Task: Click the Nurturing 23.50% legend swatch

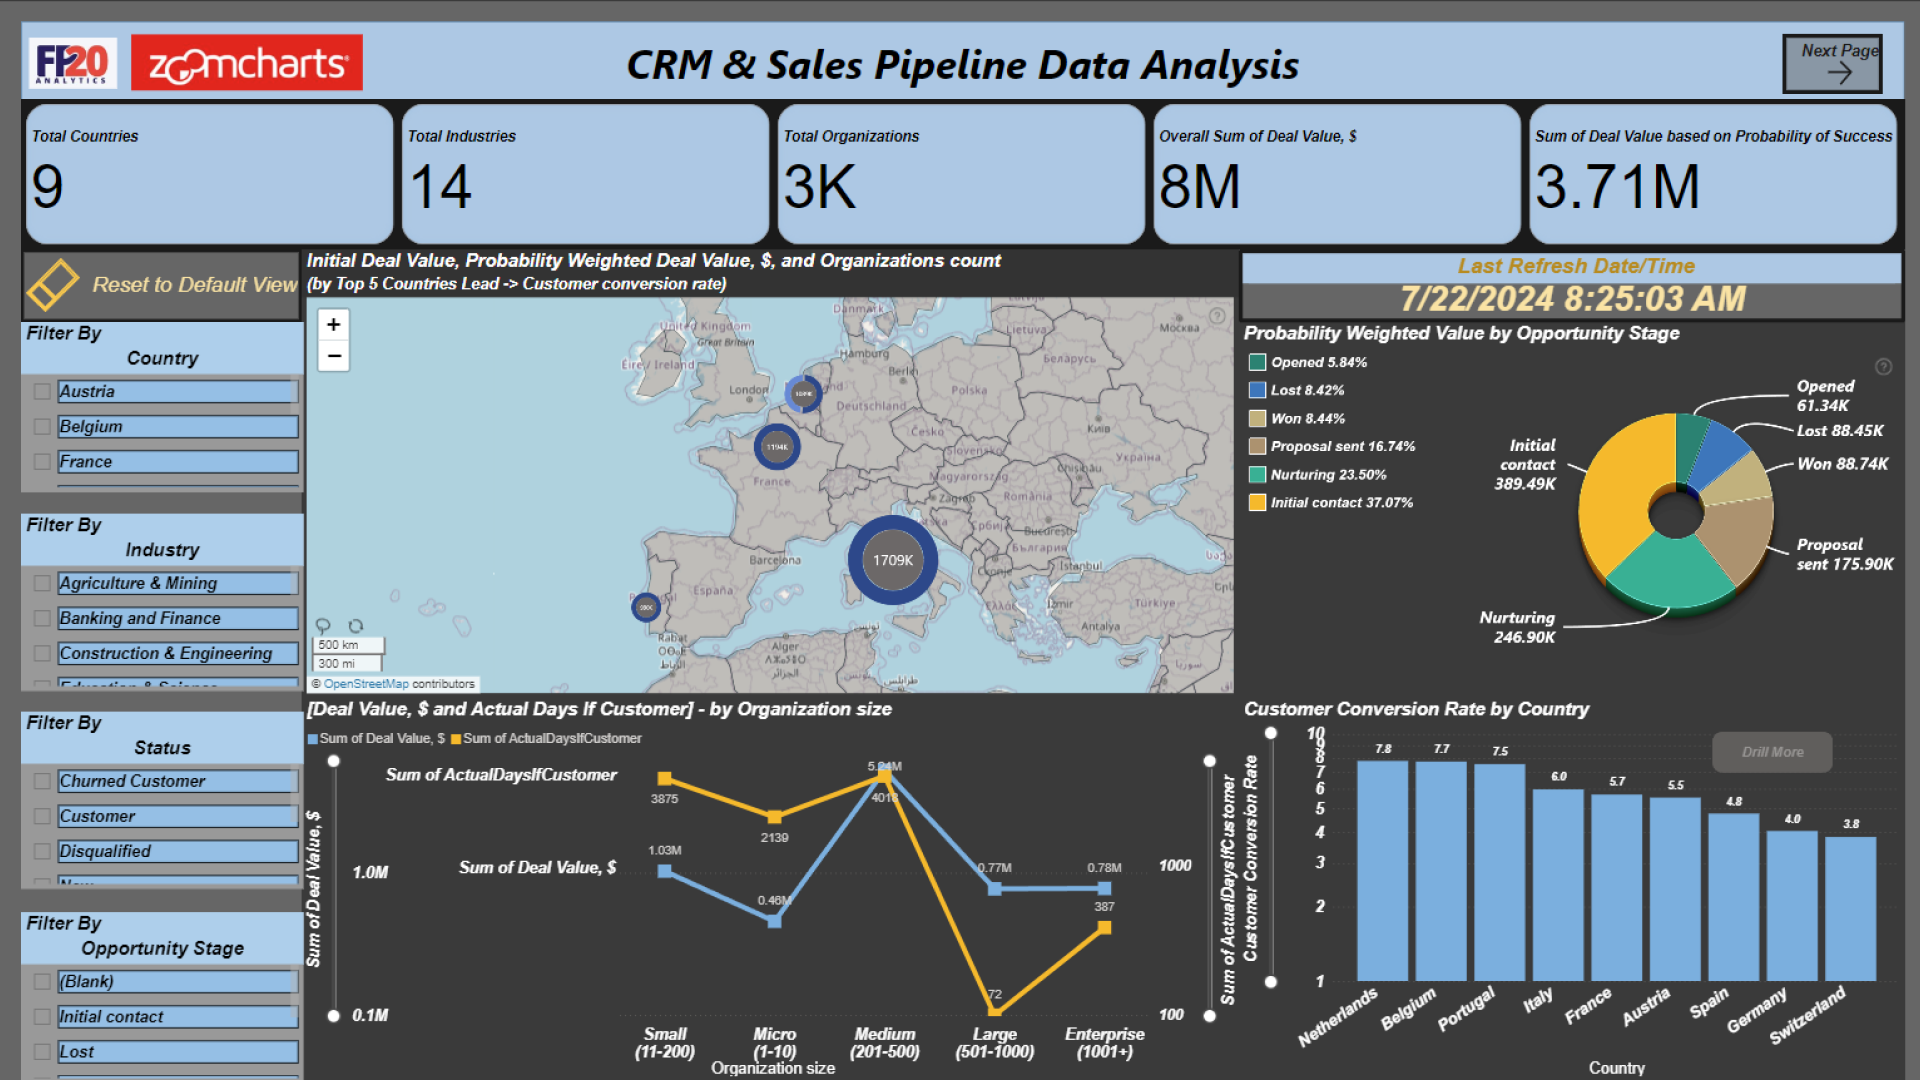Action: (1257, 474)
